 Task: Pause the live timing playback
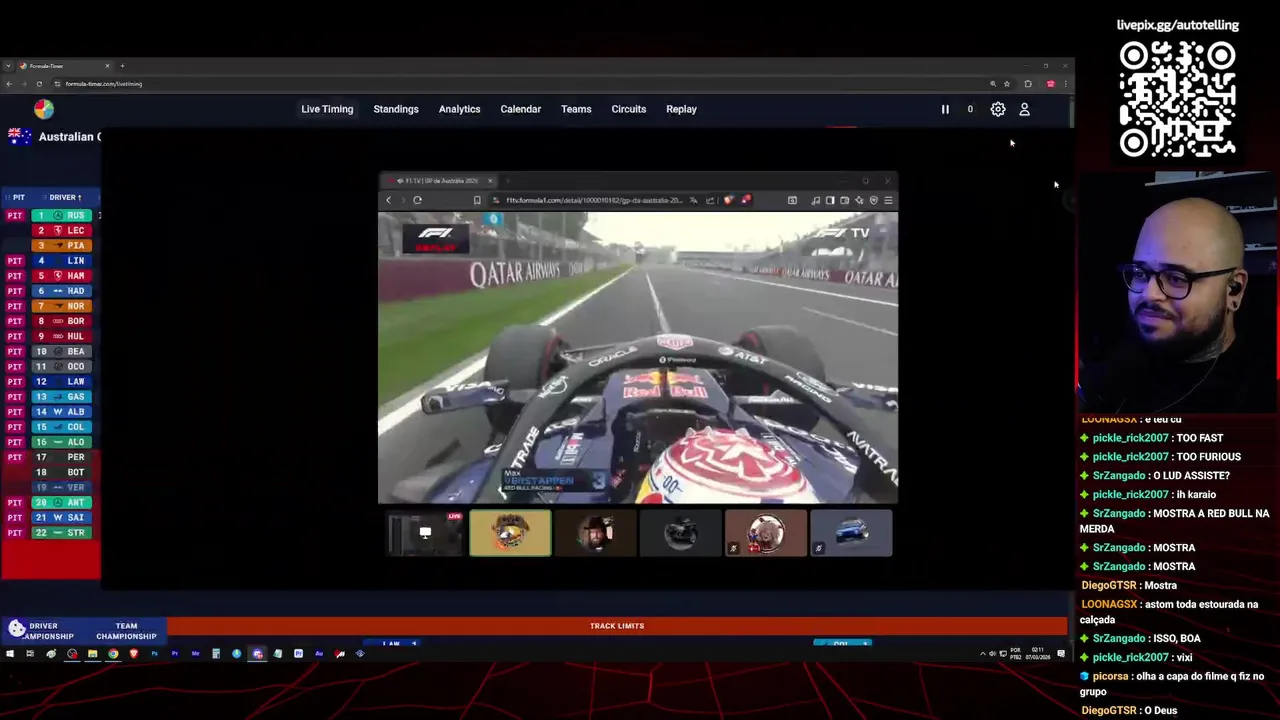point(945,109)
